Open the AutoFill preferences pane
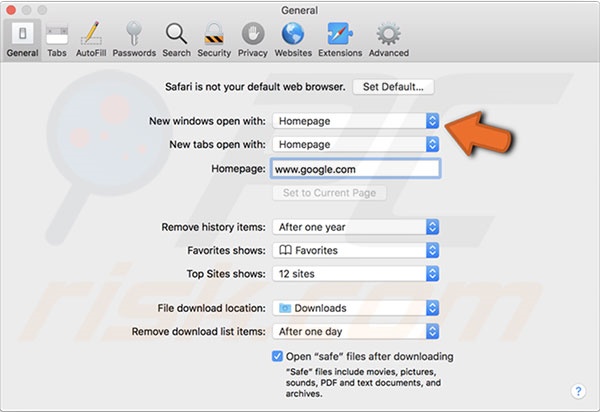600x412 pixels. pyautogui.click(x=93, y=39)
